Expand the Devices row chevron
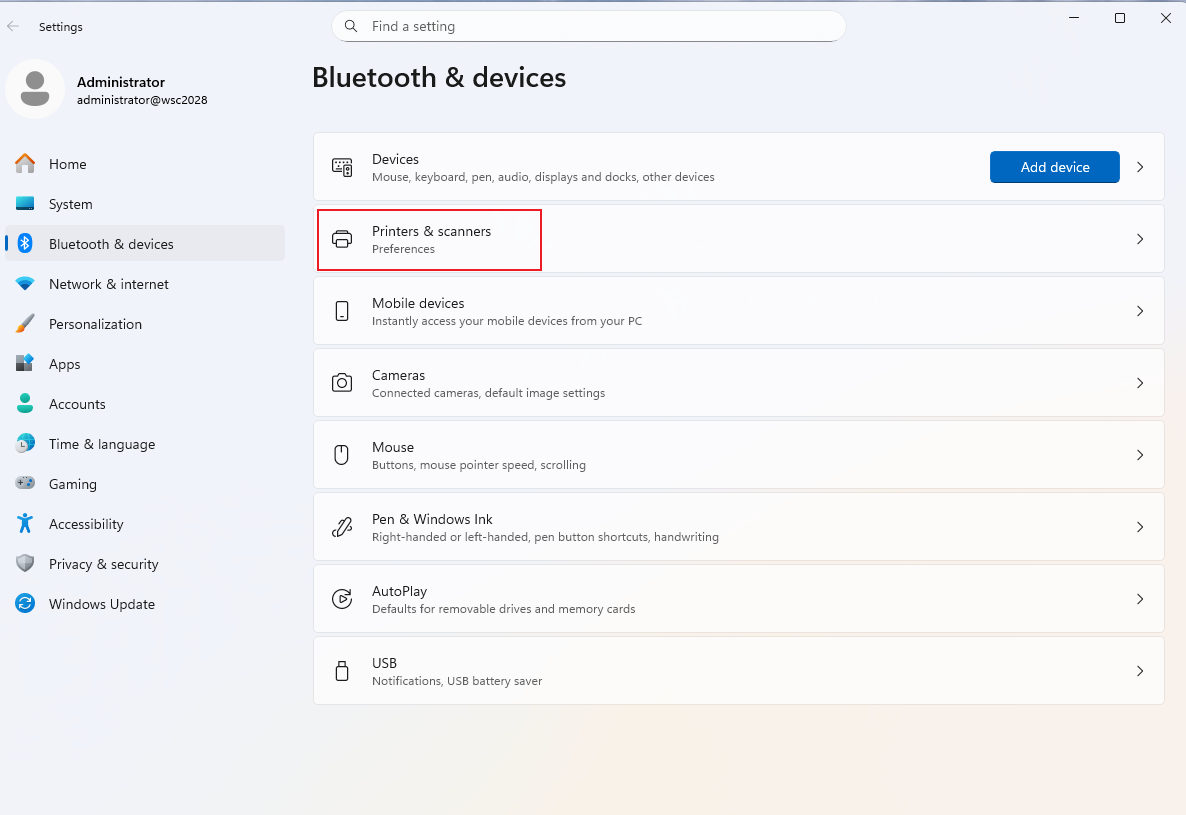 [1140, 167]
